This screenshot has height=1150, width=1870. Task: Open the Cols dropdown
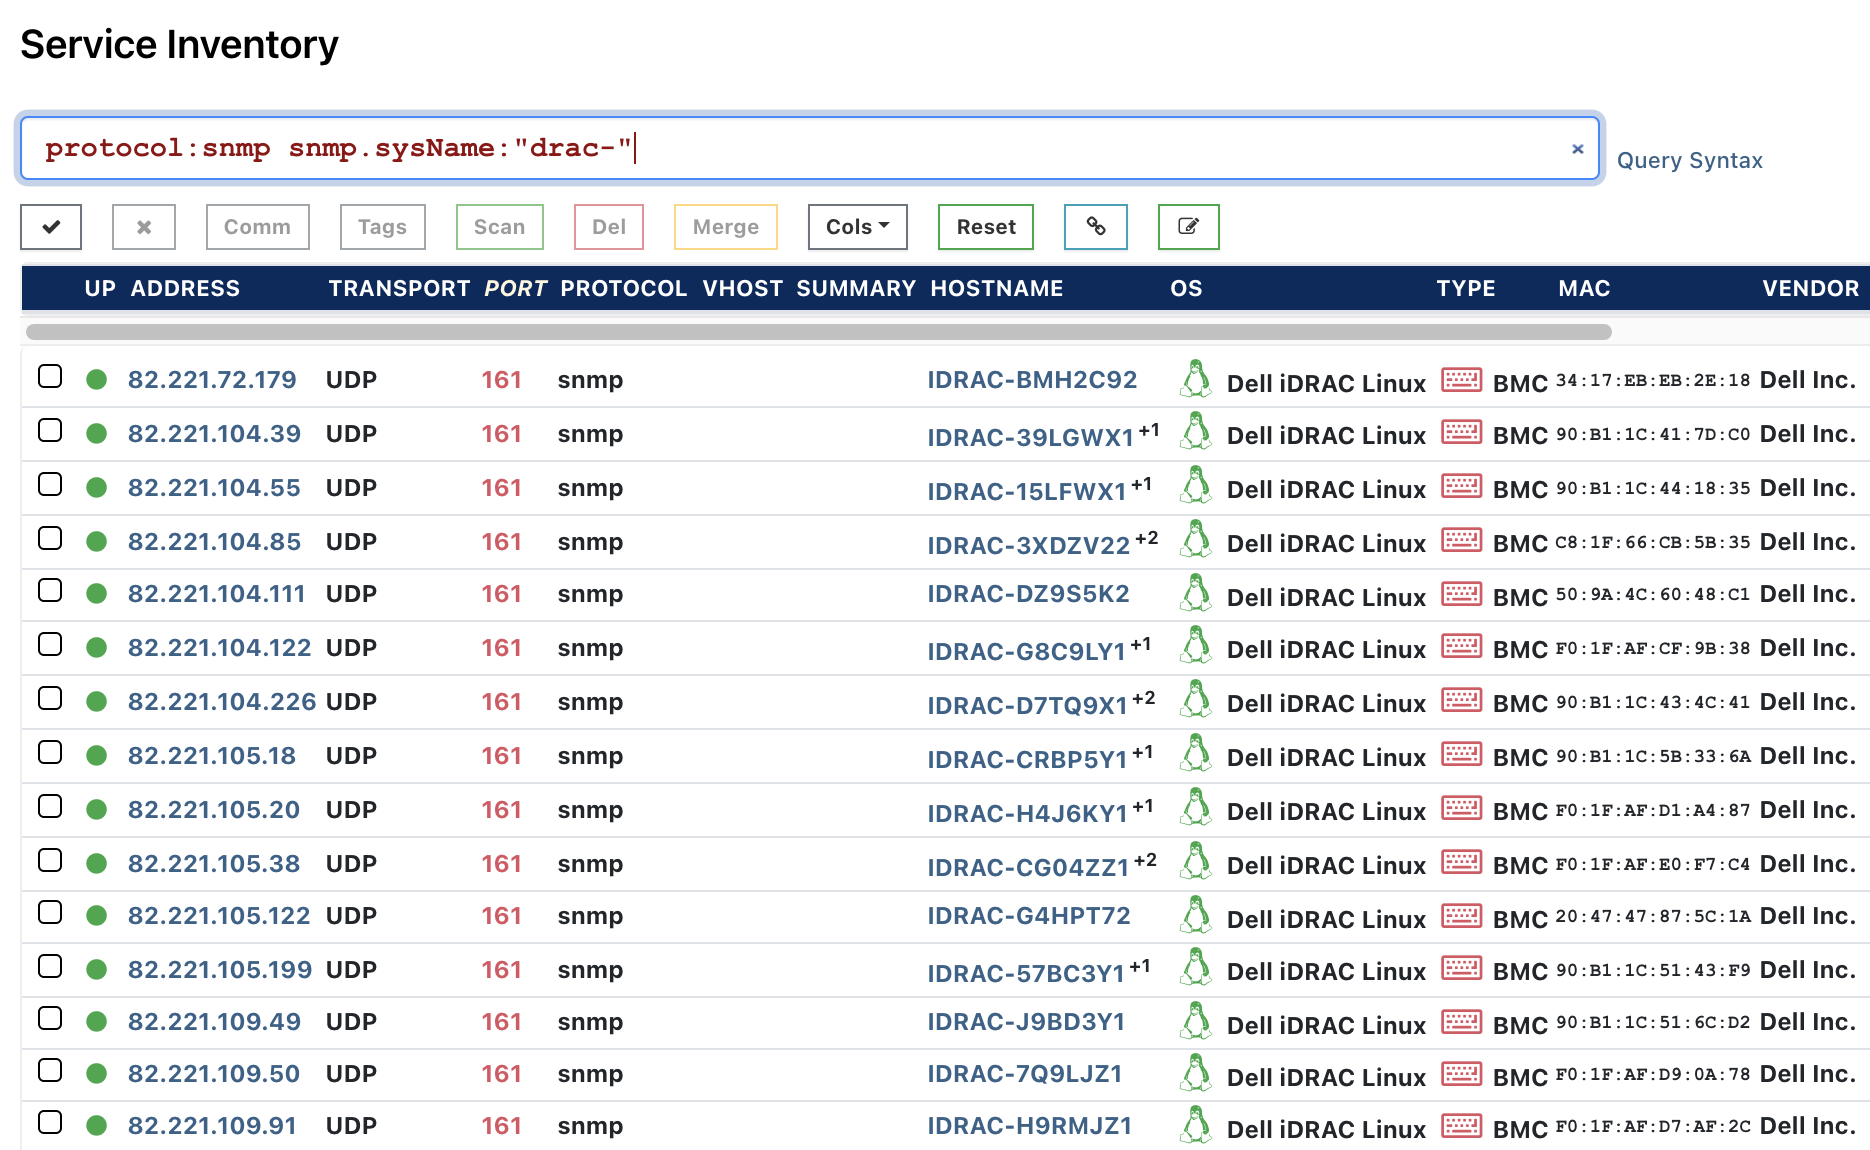[x=856, y=227]
